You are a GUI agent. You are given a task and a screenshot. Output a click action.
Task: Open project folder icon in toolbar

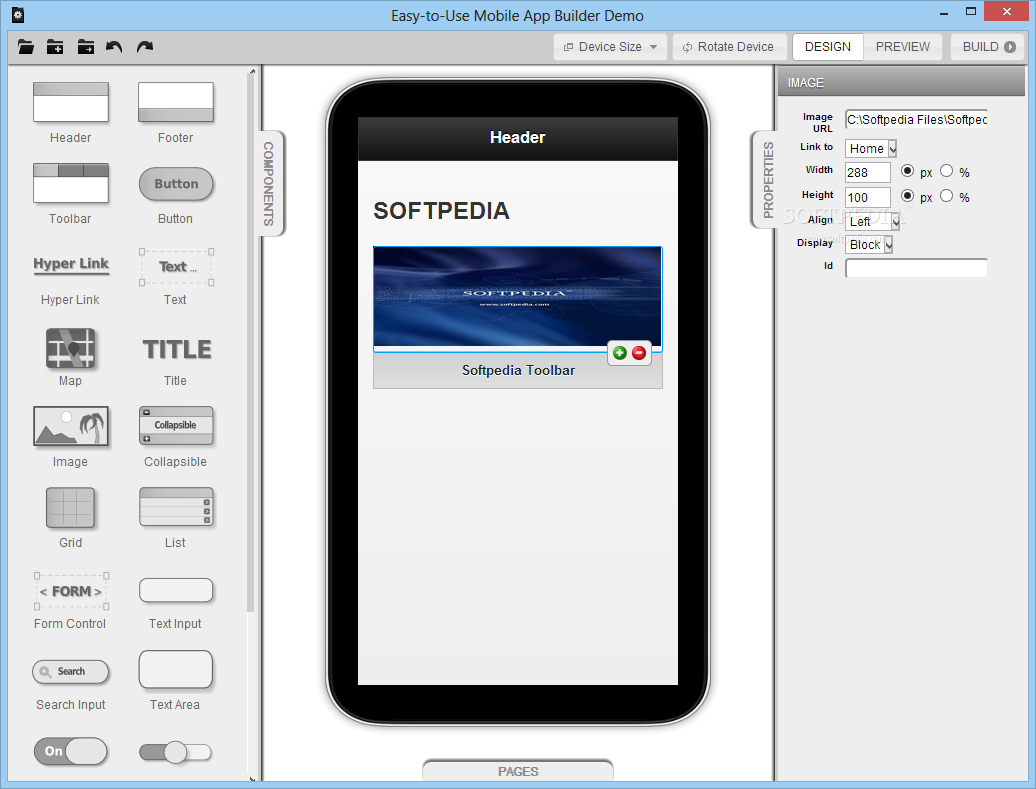click(26, 47)
